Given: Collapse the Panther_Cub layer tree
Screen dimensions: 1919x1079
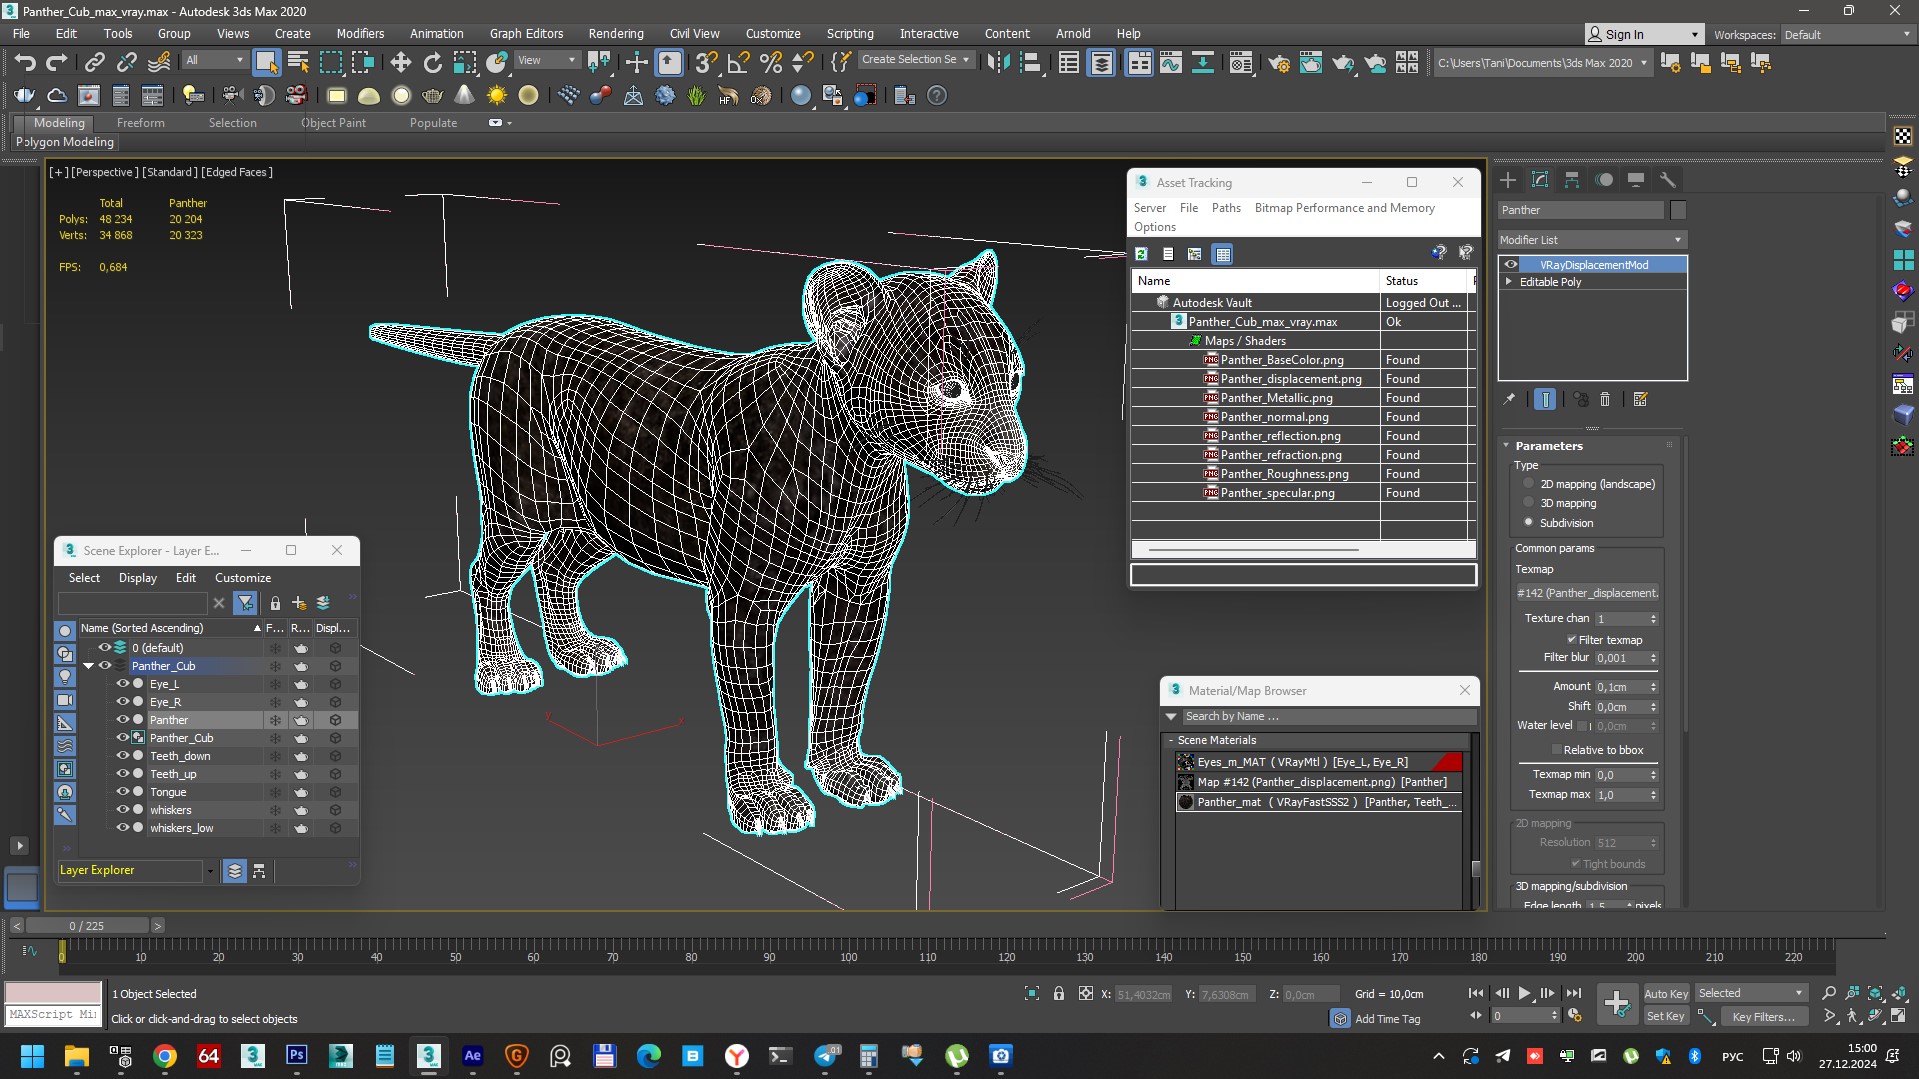Looking at the screenshot, I should point(89,666).
